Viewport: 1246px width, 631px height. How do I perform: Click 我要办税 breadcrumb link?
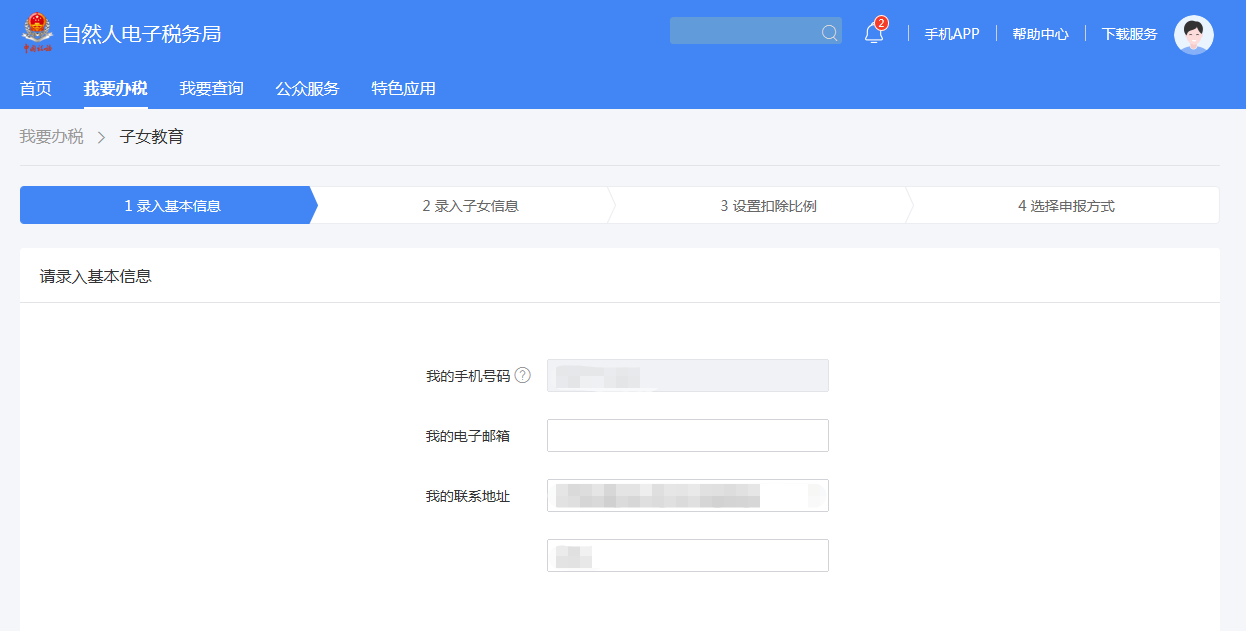52,137
